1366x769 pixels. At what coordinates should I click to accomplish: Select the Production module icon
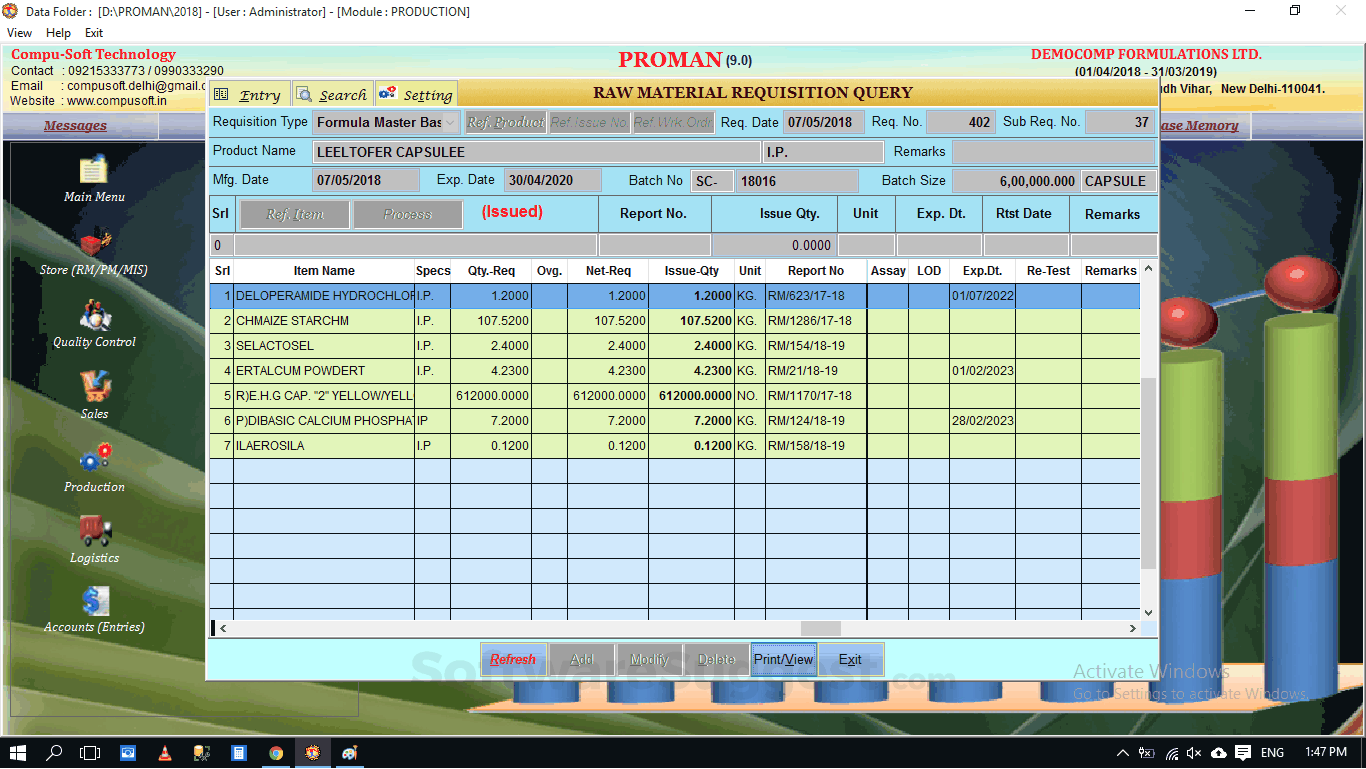pos(94,460)
